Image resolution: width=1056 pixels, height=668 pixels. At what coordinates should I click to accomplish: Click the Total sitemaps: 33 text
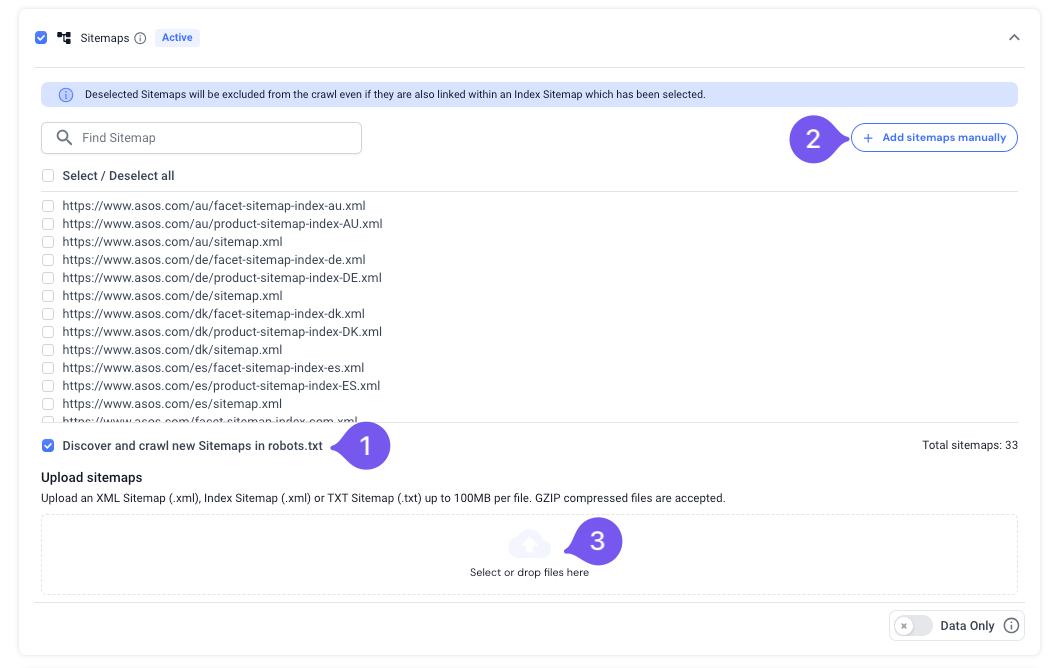[970, 445]
